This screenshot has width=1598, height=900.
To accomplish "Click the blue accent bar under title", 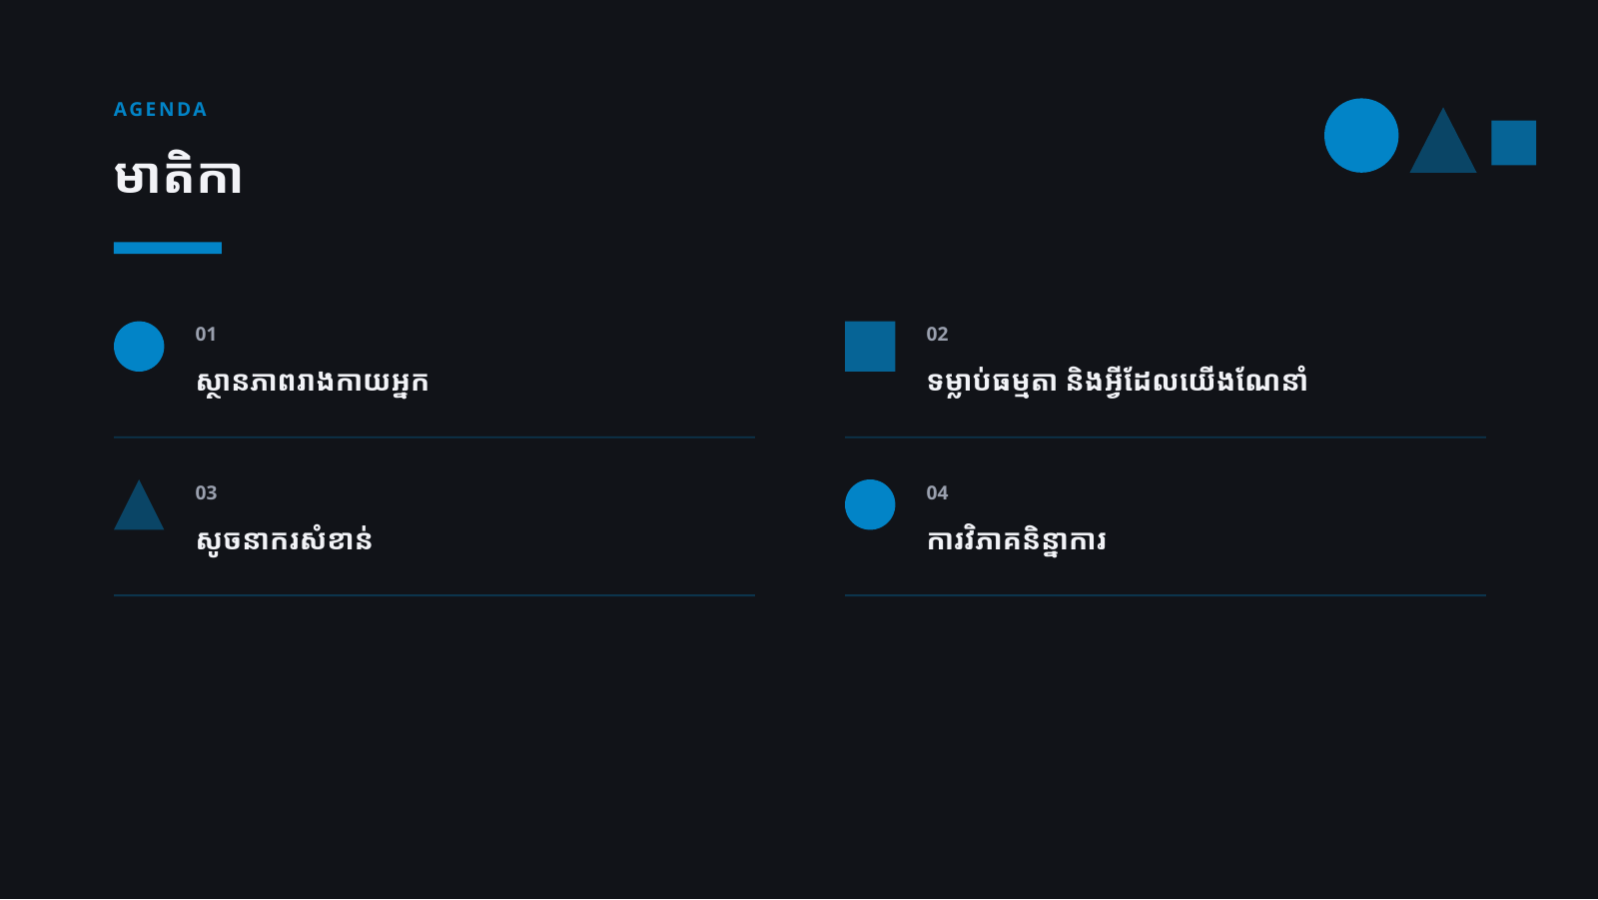I will point(168,248).
